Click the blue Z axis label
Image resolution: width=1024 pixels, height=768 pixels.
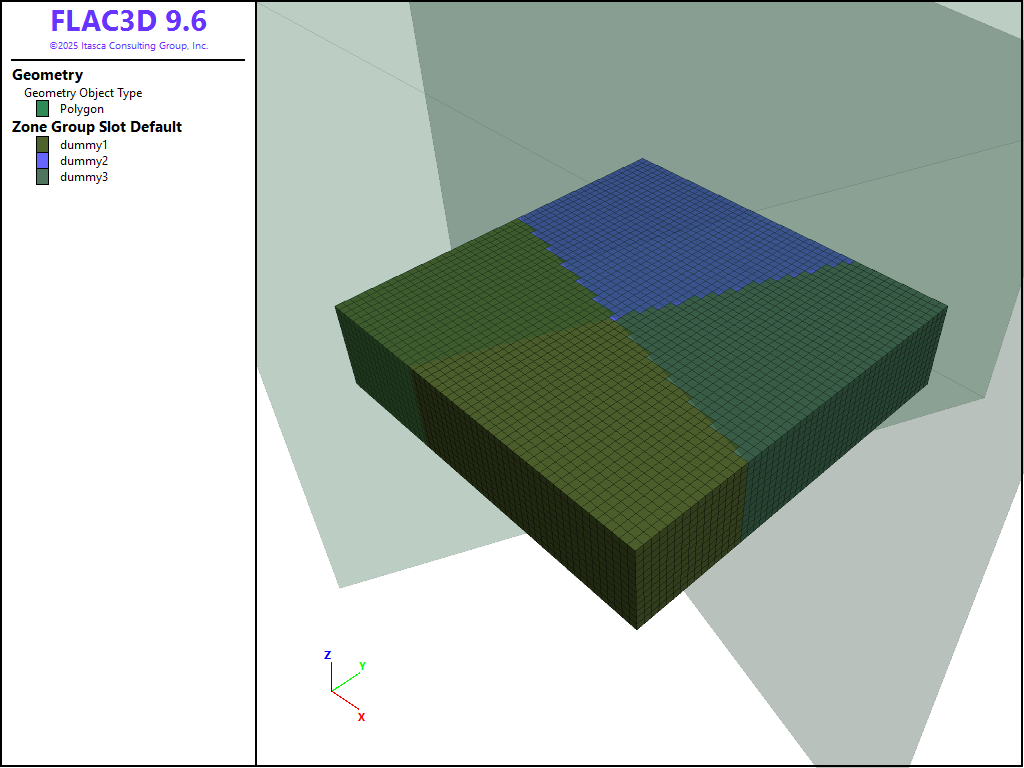tap(327, 655)
